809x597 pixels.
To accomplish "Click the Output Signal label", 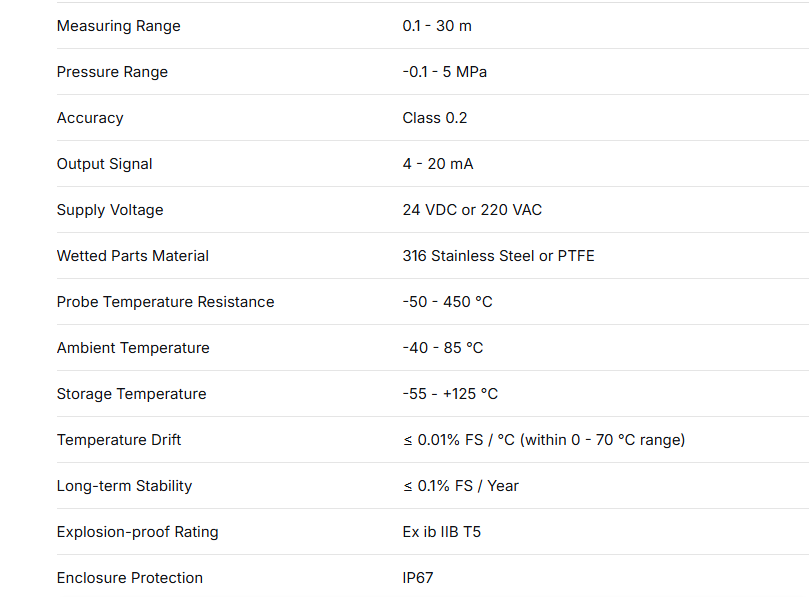I will [x=105, y=164].
